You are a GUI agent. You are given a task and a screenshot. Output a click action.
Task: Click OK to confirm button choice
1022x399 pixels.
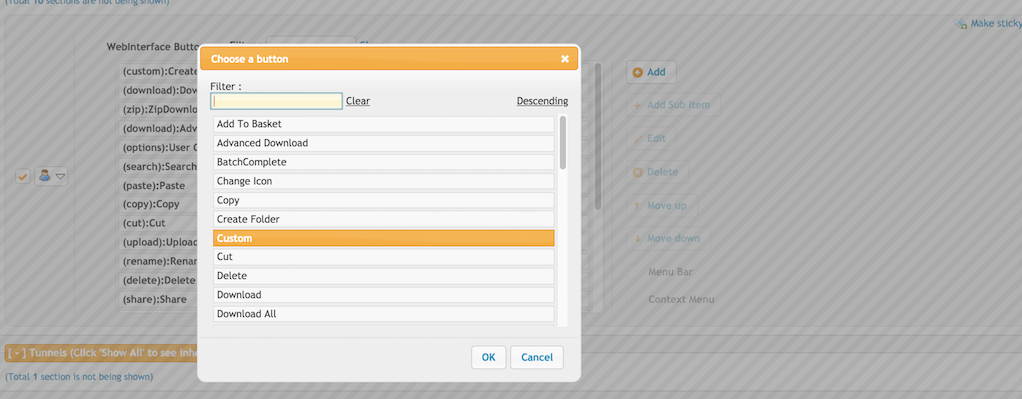coord(488,357)
